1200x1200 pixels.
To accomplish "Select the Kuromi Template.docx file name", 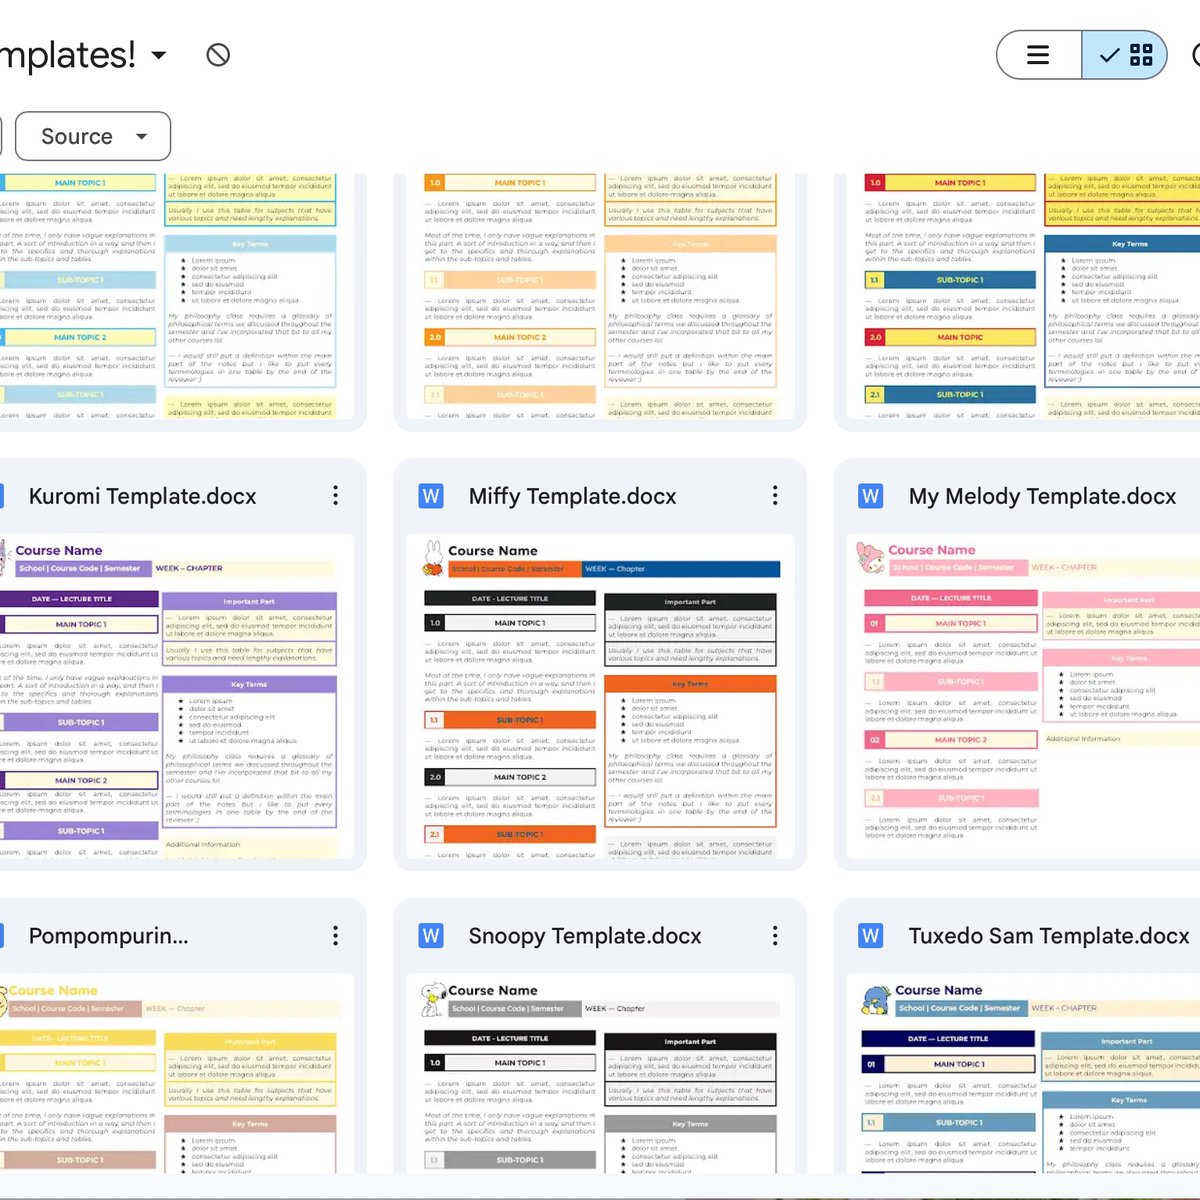I will 142,496.
